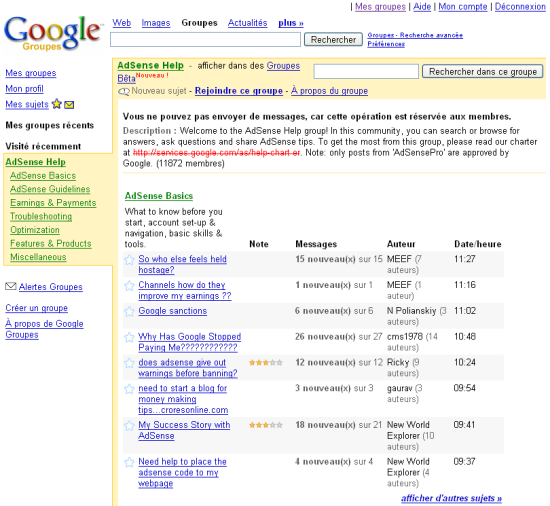Select 'AdSense Guidelines' in sidebar
This screenshot has width=550, height=506.
click(x=50, y=189)
